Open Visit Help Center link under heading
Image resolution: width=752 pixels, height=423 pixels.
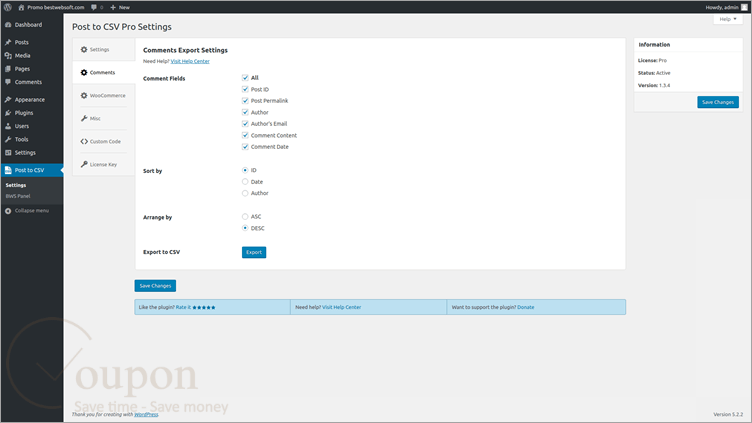190,61
